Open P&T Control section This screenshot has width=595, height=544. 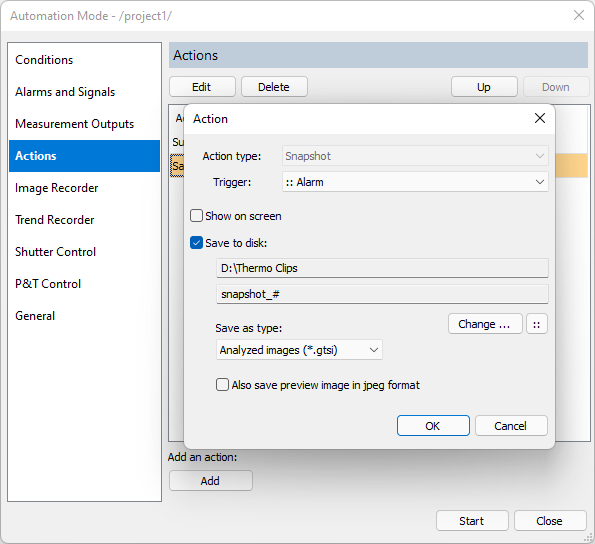pyautogui.click(x=84, y=284)
